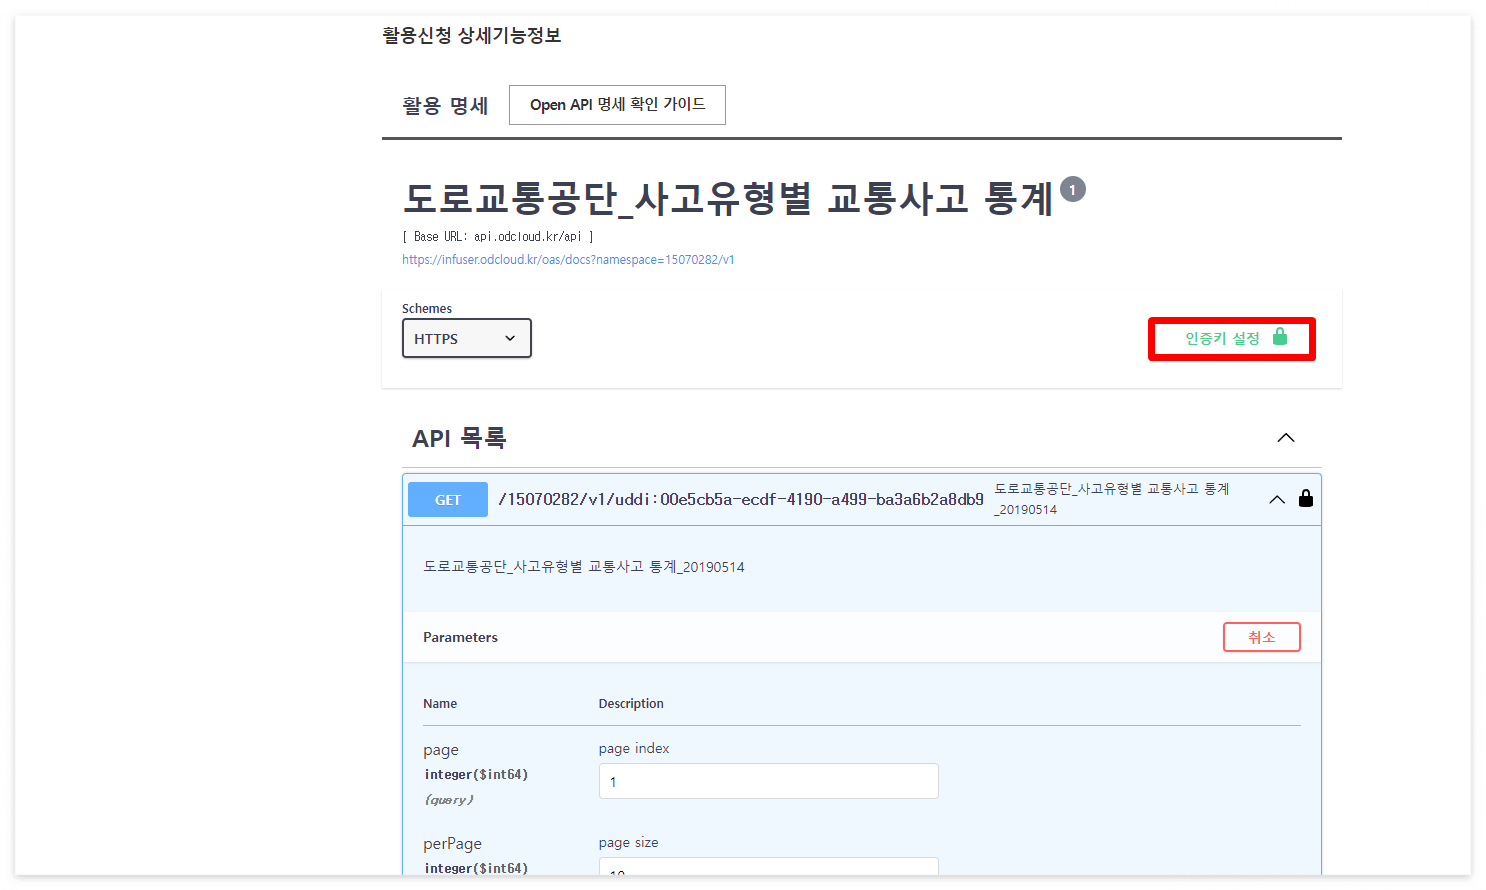Click the GET method badge
This screenshot has height=890, width=1486.
pos(448,500)
